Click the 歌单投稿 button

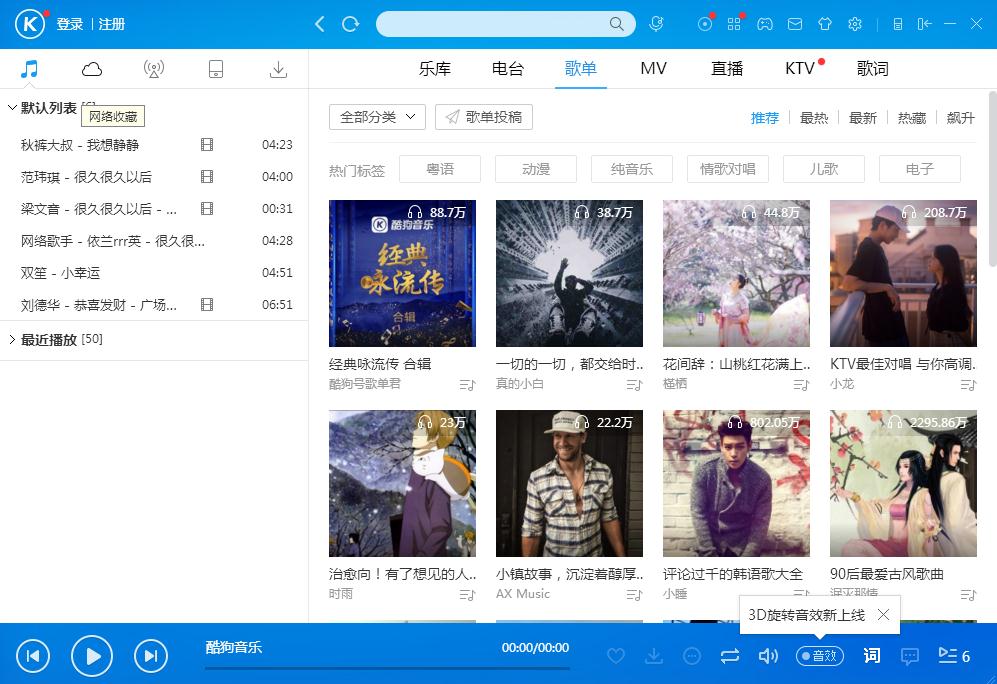(484, 117)
